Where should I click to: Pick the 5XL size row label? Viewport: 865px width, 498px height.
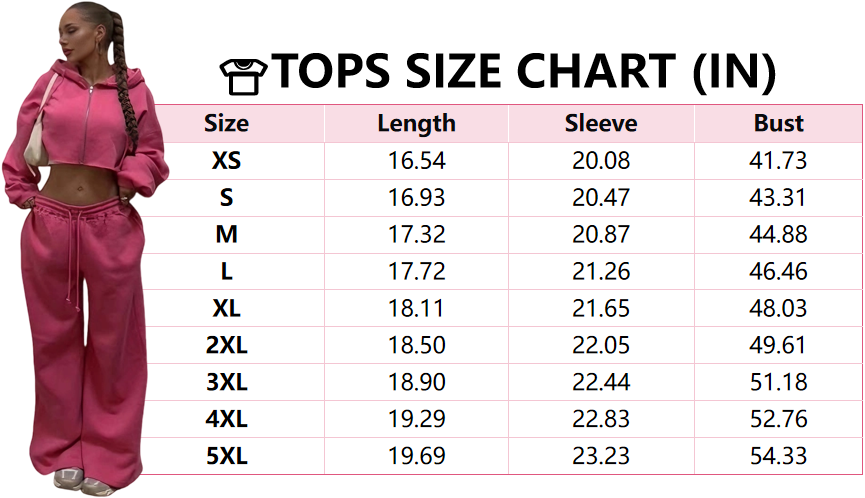pyautogui.click(x=226, y=457)
